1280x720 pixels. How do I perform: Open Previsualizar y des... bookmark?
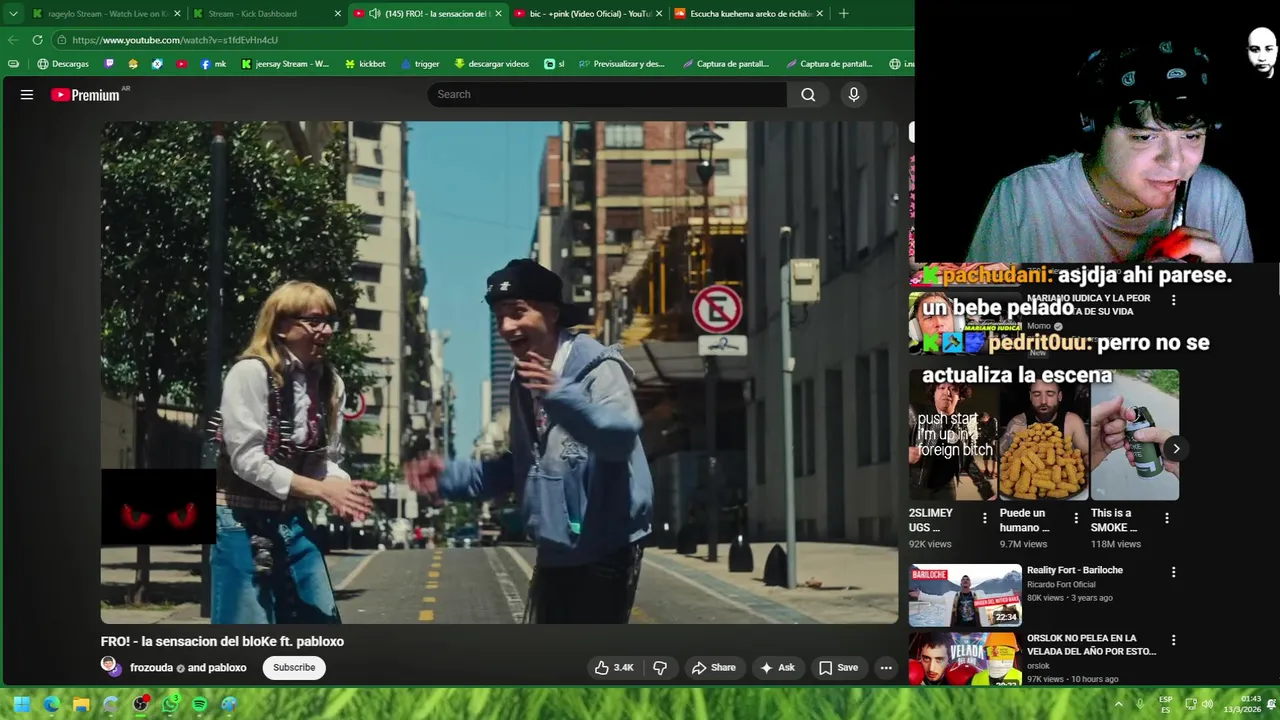pos(621,64)
